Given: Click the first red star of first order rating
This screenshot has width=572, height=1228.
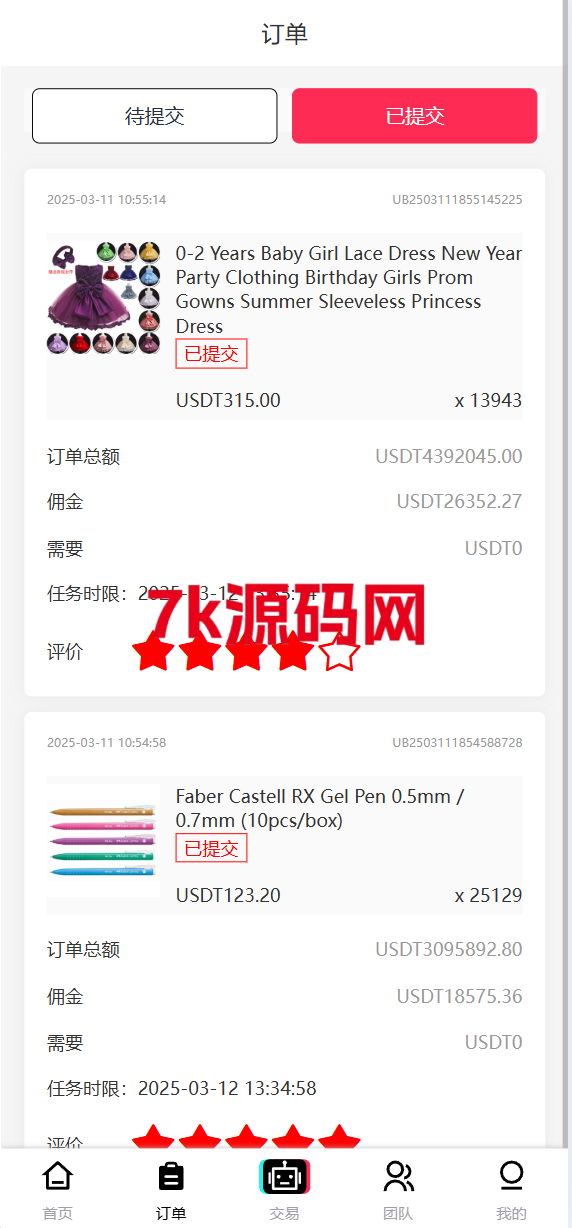Looking at the screenshot, I should click(x=153, y=651).
